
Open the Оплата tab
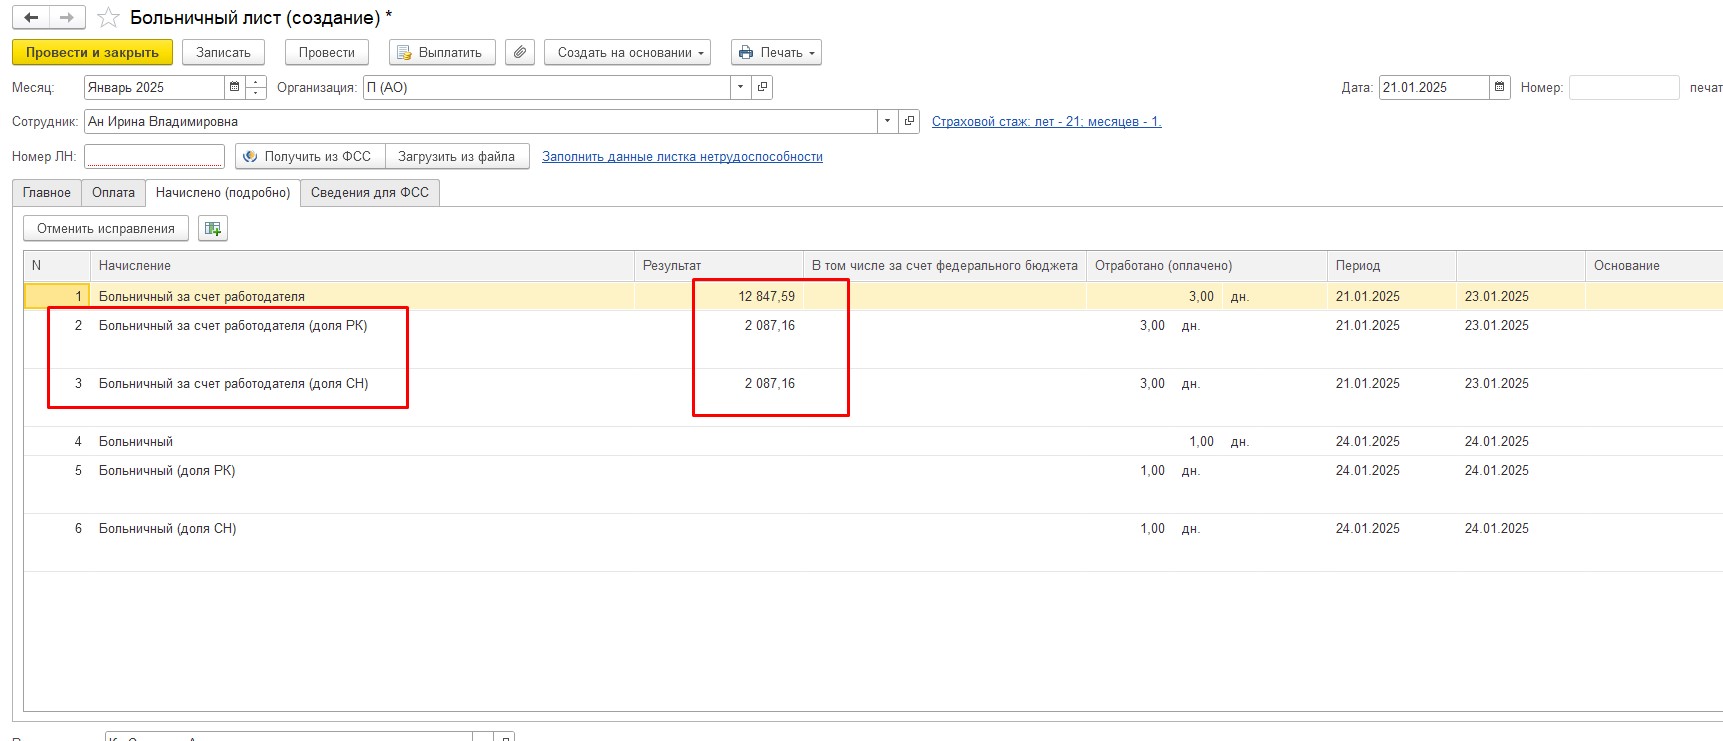113,192
